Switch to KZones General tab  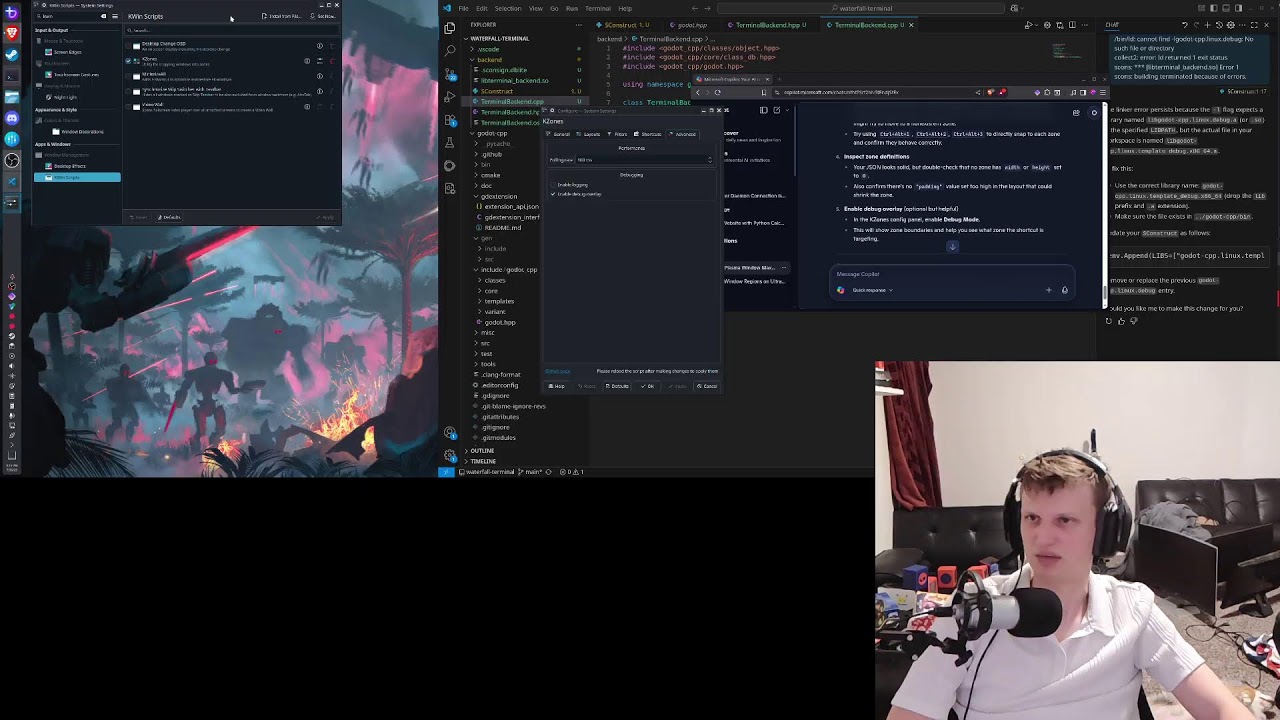click(x=558, y=134)
